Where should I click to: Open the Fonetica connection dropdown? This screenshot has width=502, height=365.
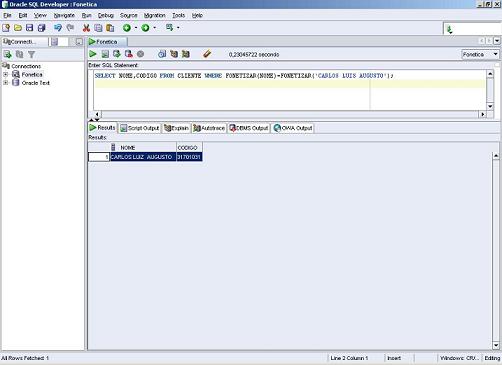480,54
